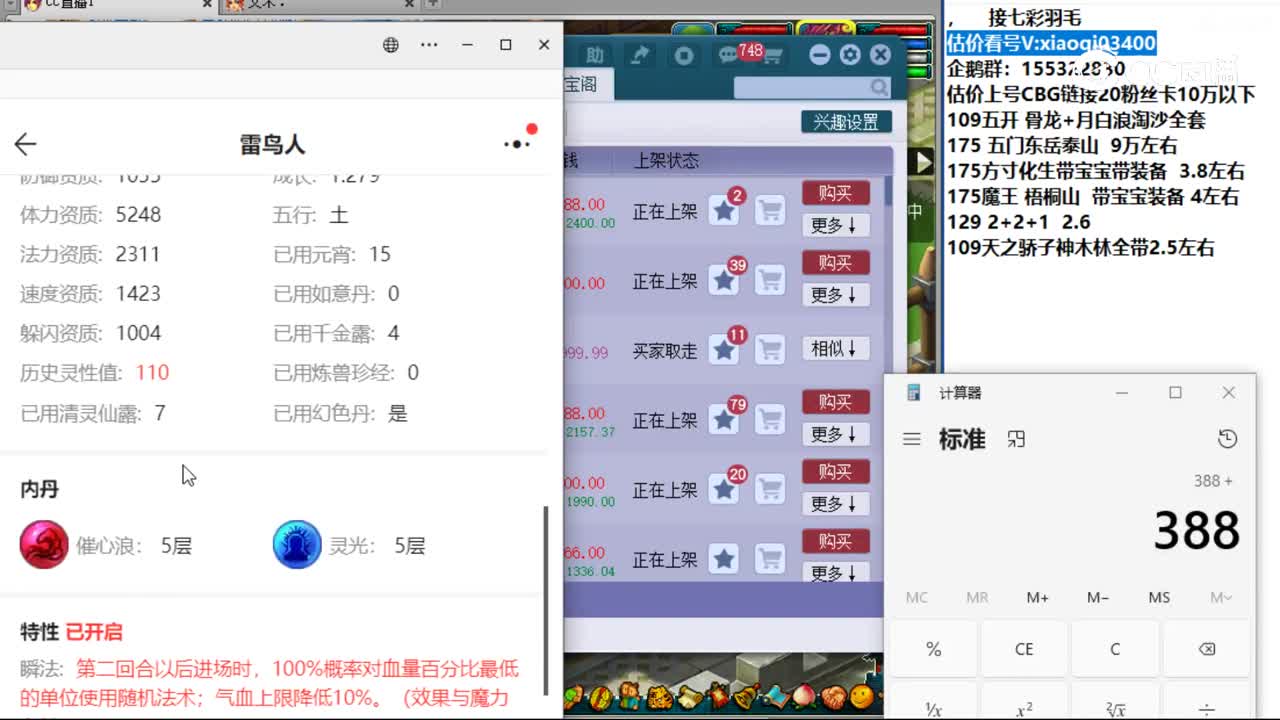This screenshot has height=720, width=1280.
Task: Enable calculator keep-on-top mode
Action: tap(1018, 438)
